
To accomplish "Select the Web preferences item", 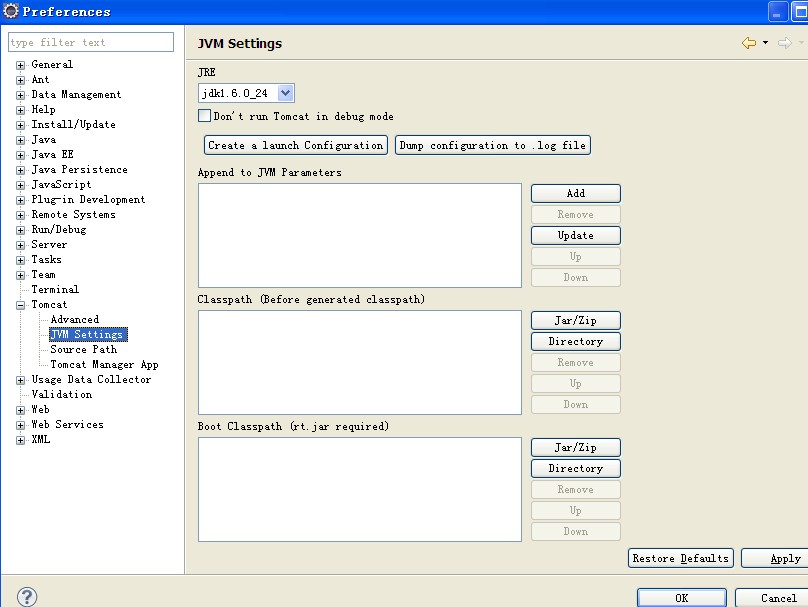I will pyautogui.click(x=40, y=410).
